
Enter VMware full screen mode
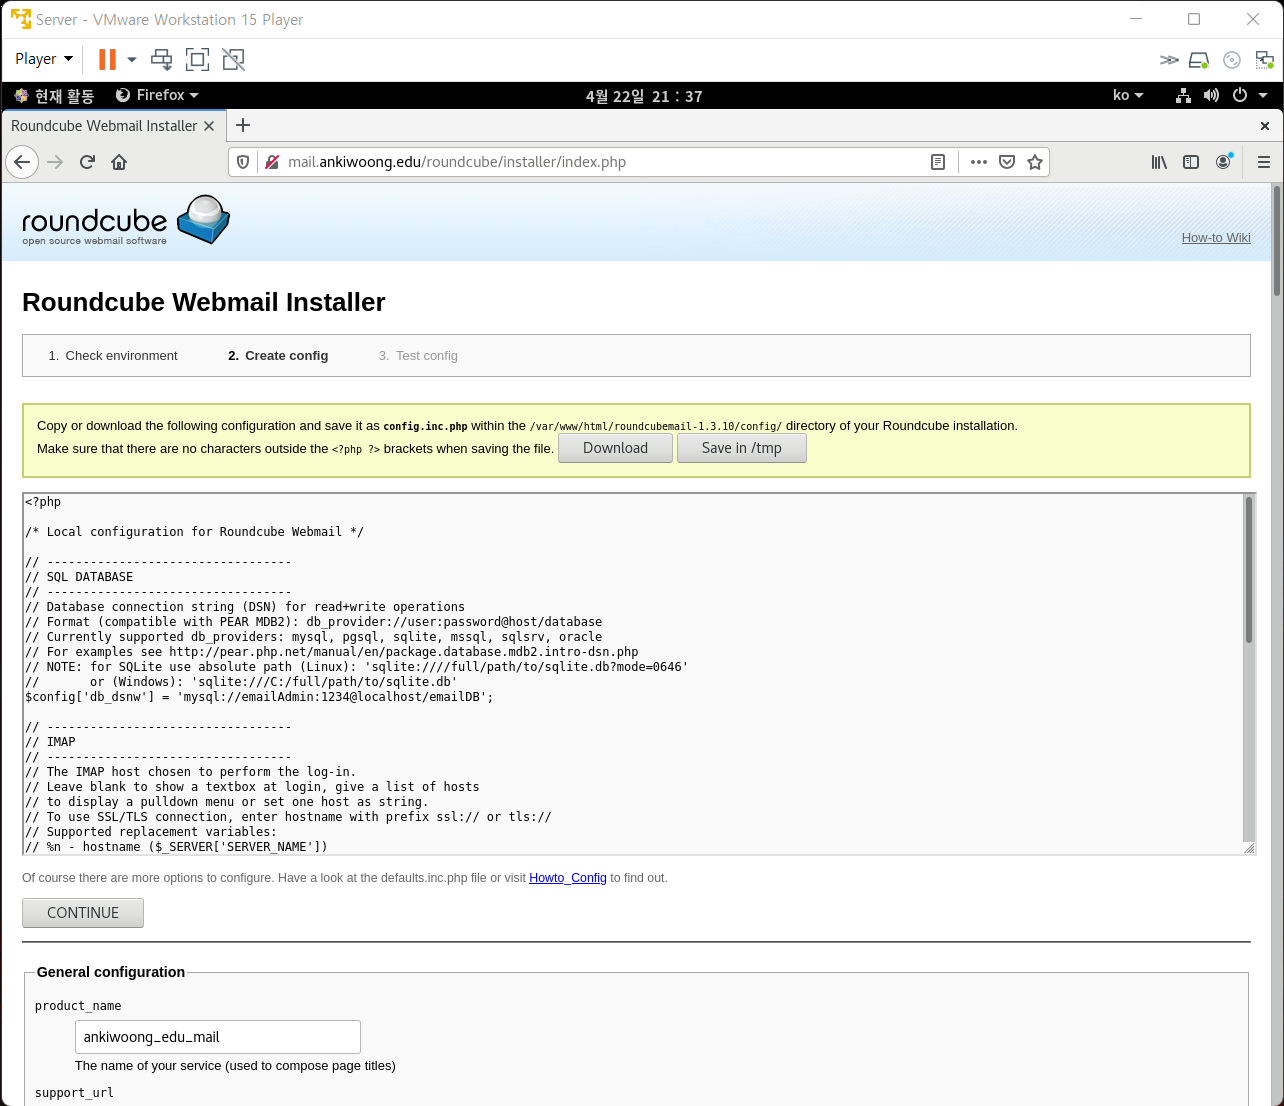pyautogui.click(x=198, y=60)
